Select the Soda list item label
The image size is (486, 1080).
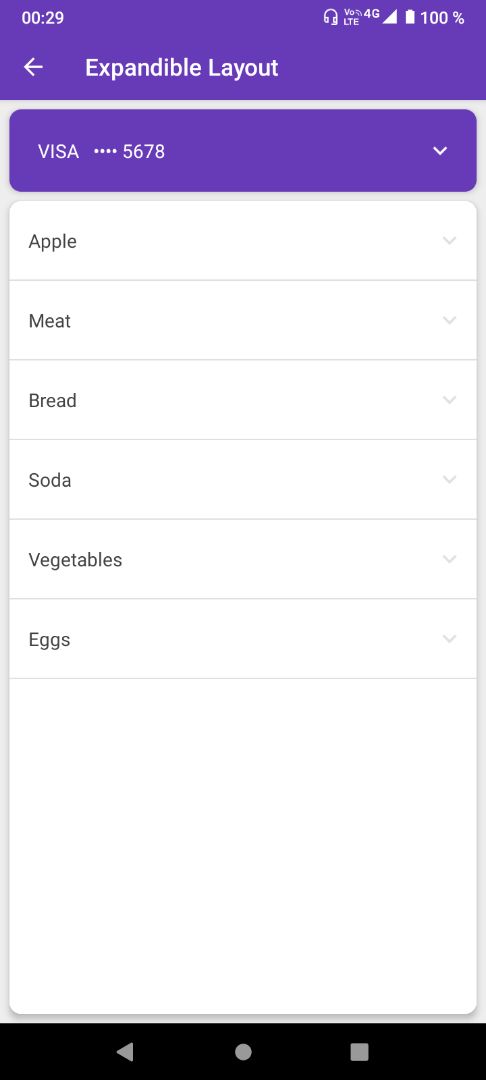tap(50, 480)
